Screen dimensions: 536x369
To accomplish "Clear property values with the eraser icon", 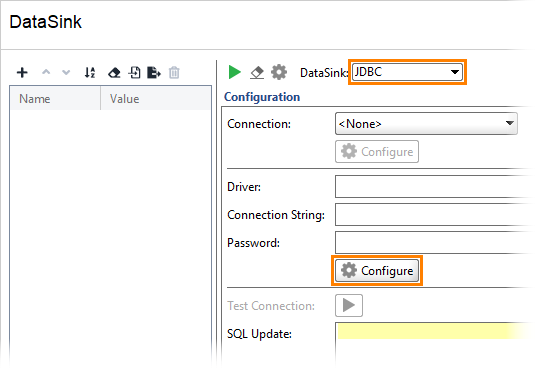I will tap(114, 73).
